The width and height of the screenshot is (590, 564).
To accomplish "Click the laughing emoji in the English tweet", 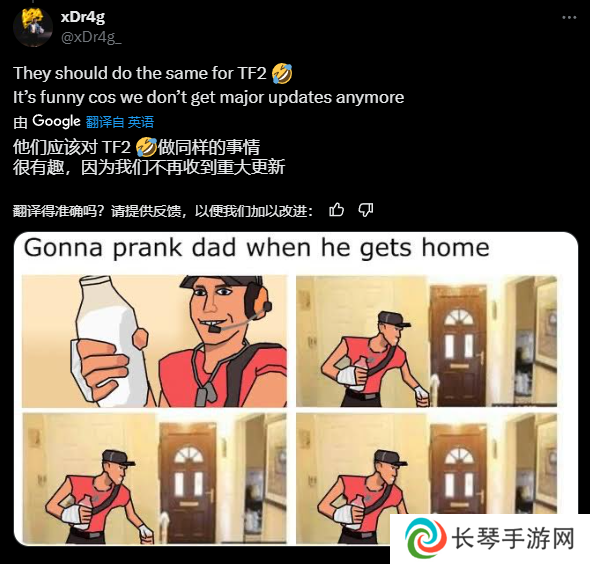I will (281, 73).
